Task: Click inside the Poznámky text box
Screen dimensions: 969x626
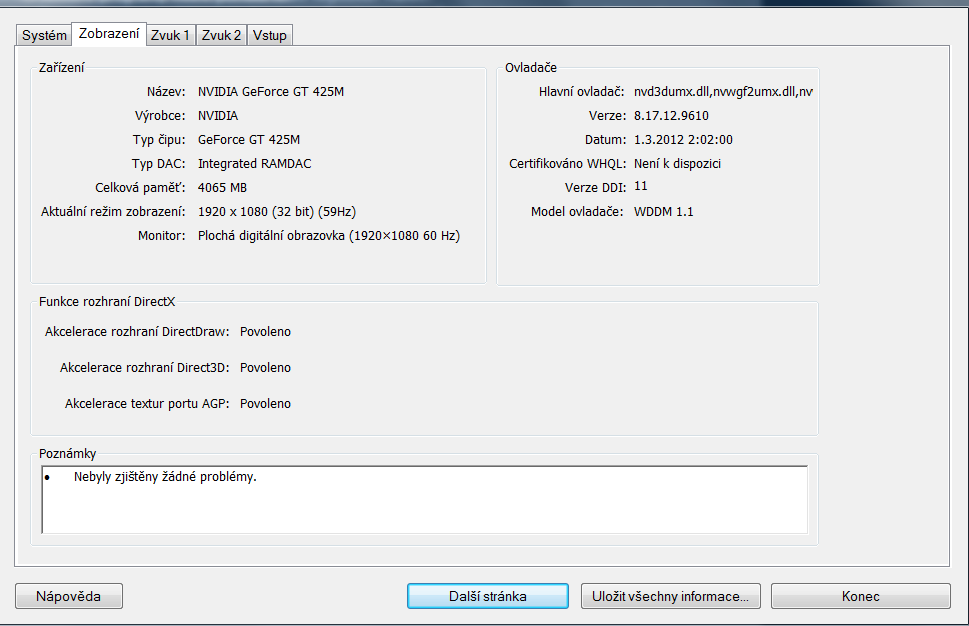Action: (x=425, y=499)
